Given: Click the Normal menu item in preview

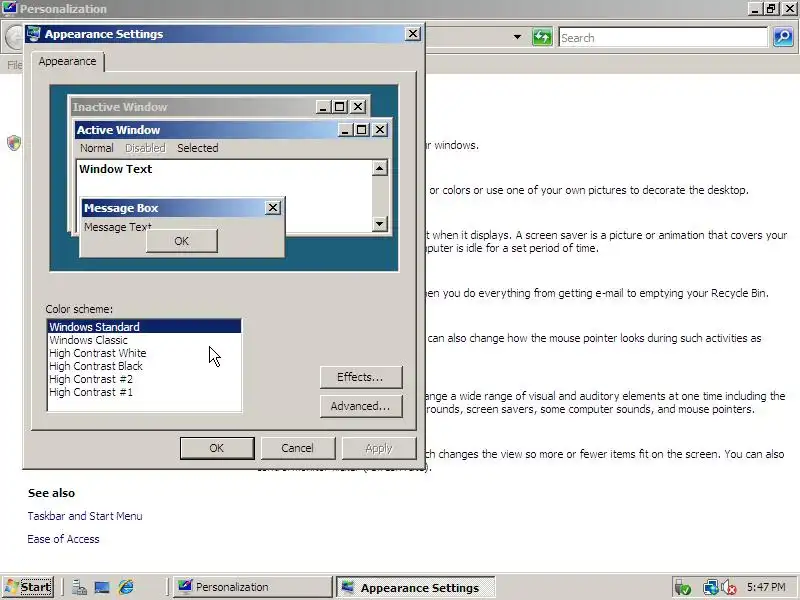Looking at the screenshot, I should coord(96,148).
